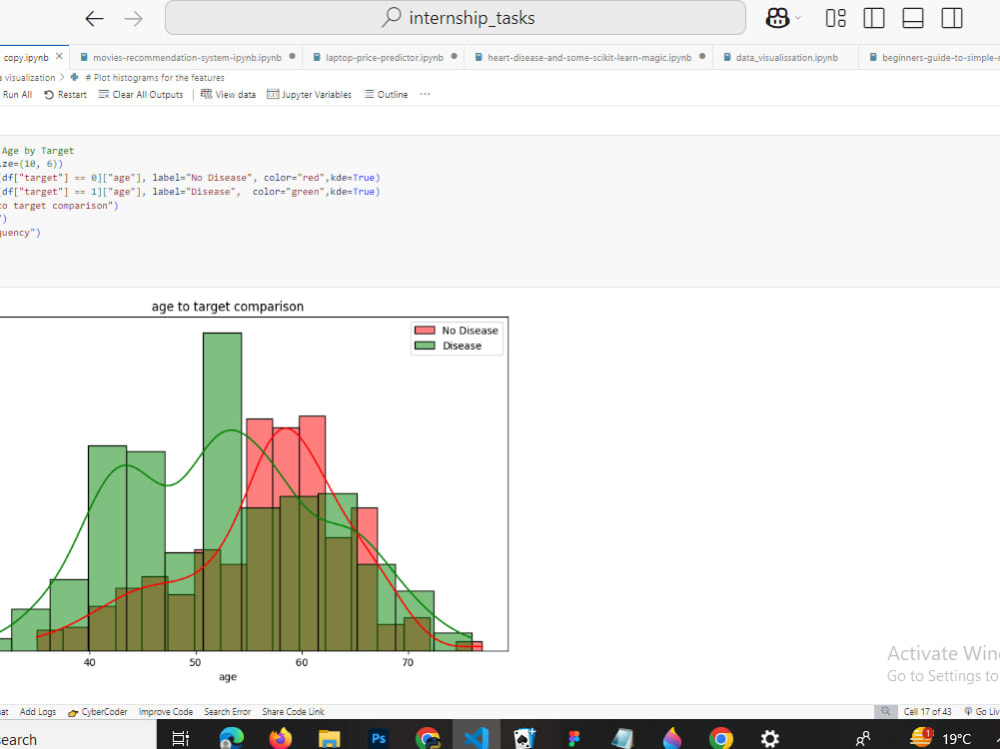Click the No Disease red legend swatch
Screen dimensions: 1000x749
[x=425, y=330]
